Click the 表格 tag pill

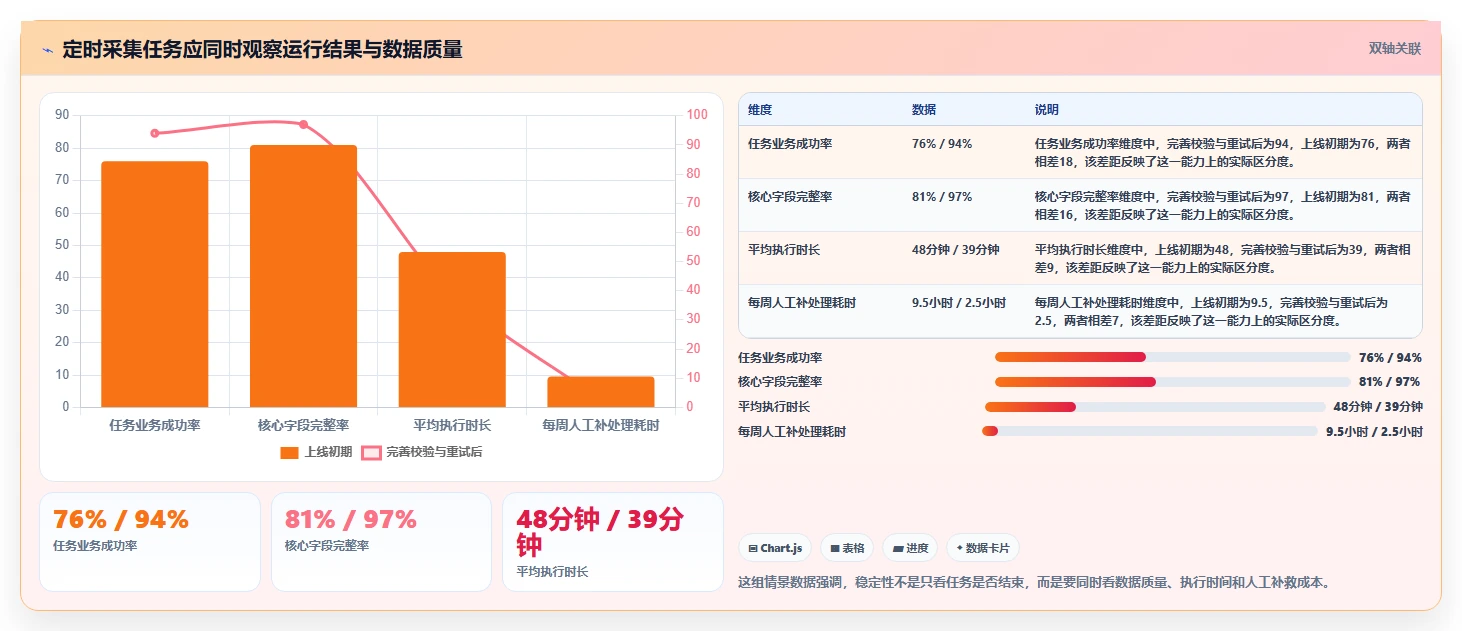point(847,548)
